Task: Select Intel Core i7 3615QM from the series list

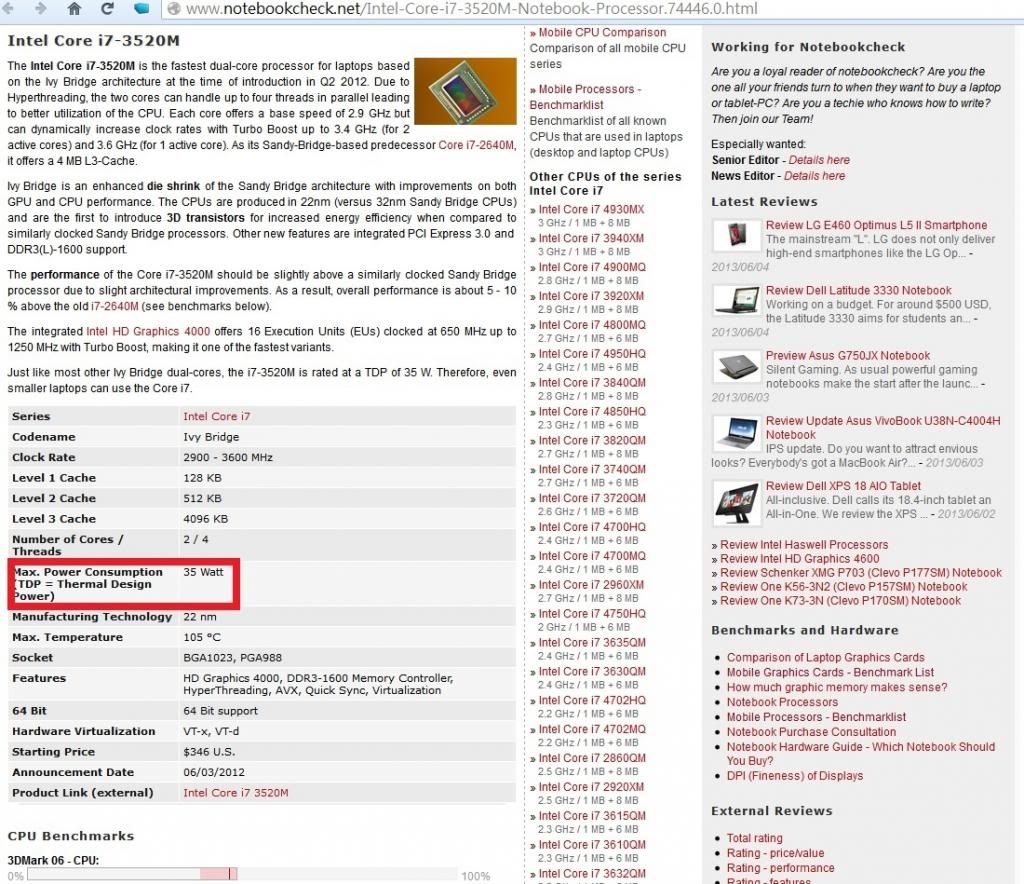Action: [592, 816]
